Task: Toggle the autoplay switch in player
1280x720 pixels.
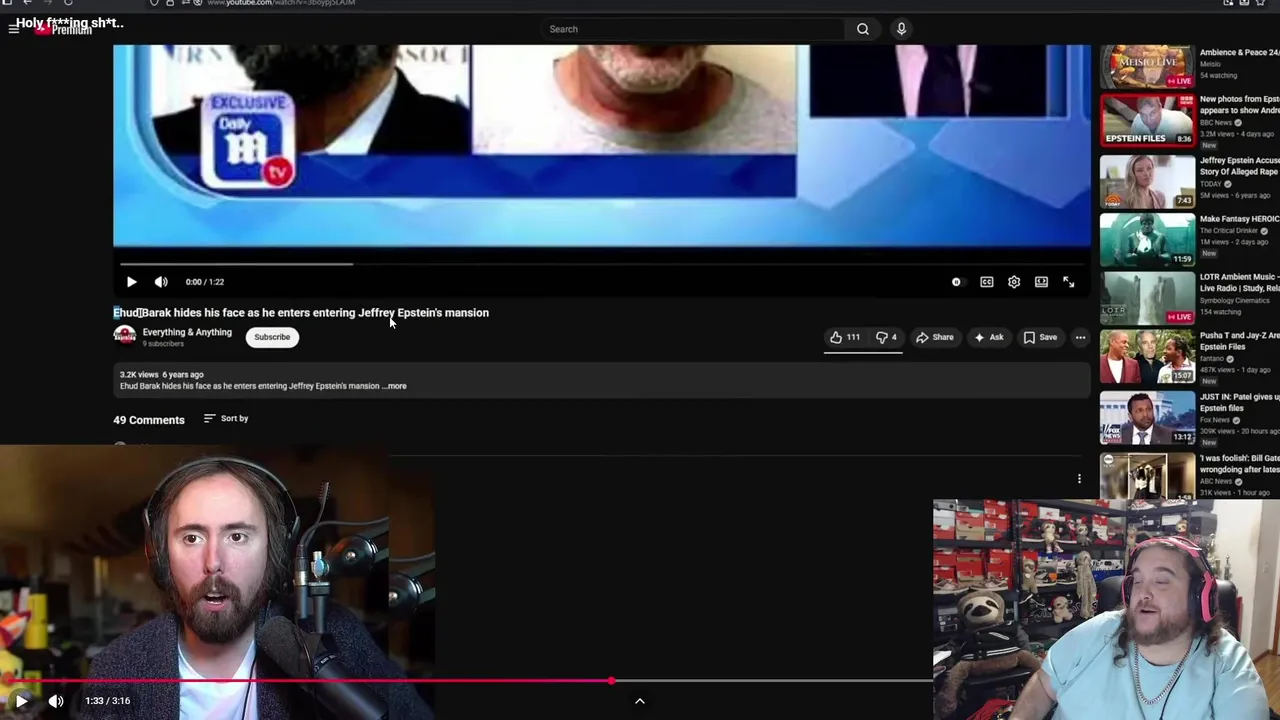Action: click(x=956, y=282)
